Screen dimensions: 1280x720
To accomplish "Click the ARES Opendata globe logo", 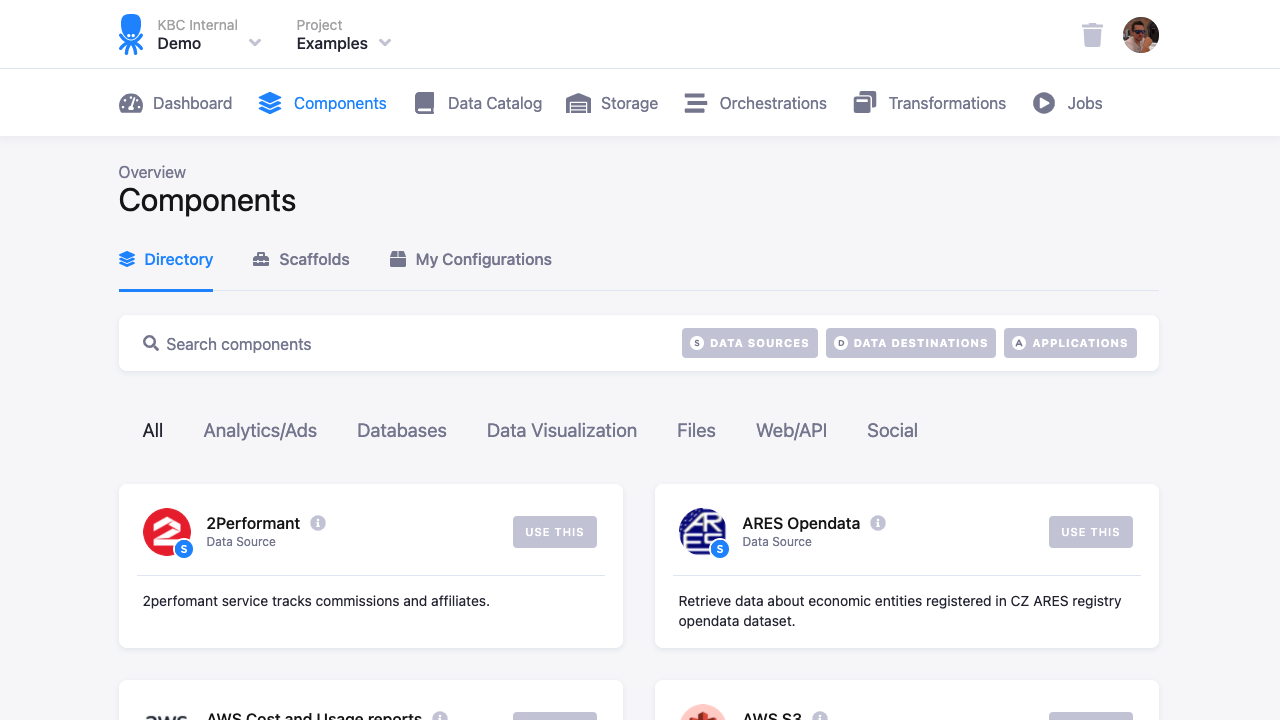I will click(703, 531).
